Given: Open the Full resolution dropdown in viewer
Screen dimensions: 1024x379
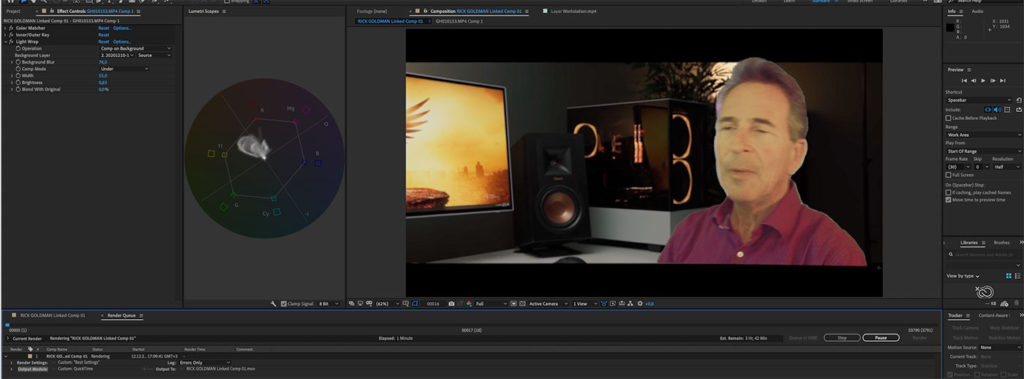Looking at the screenshot, I should tap(491, 304).
